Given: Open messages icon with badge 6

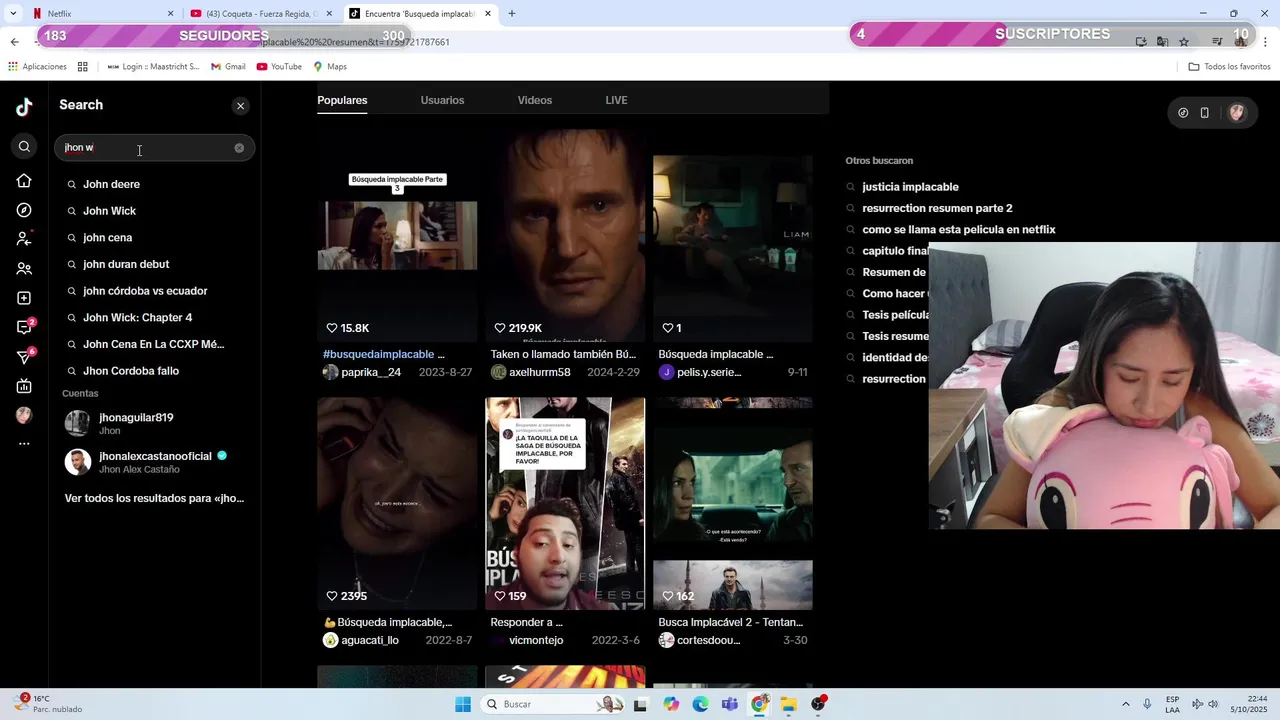Looking at the screenshot, I should pyautogui.click(x=24, y=357).
